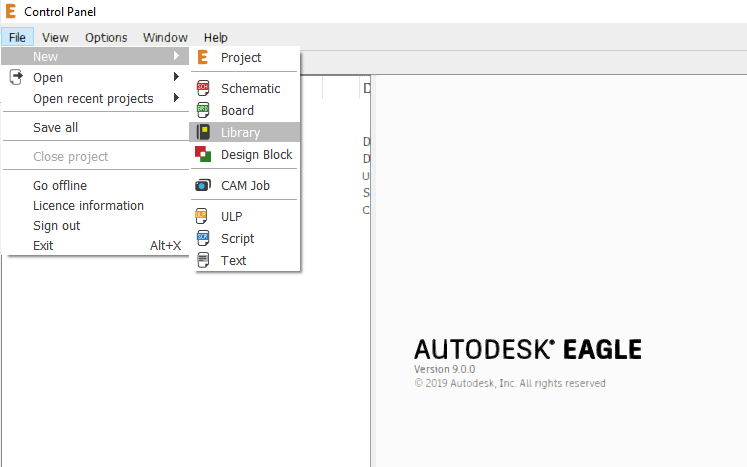
Task: Open the View menu
Action: pos(55,37)
